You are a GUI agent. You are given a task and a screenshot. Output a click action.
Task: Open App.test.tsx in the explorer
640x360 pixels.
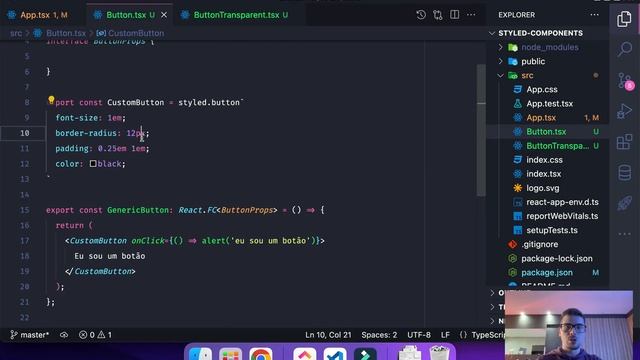pos(549,104)
